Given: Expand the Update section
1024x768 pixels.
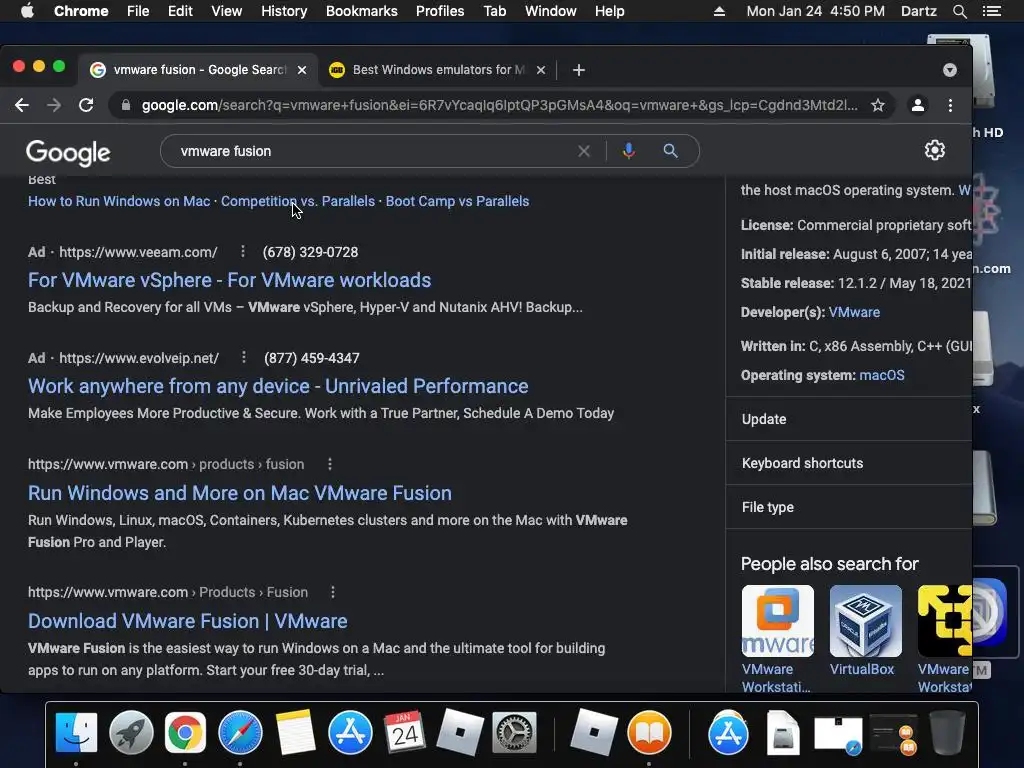Looking at the screenshot, I should point(849,419).
